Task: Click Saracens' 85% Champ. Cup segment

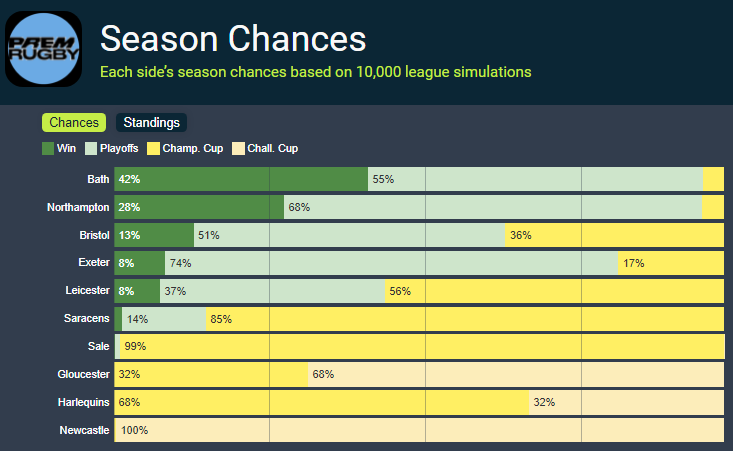Action: 465,319
